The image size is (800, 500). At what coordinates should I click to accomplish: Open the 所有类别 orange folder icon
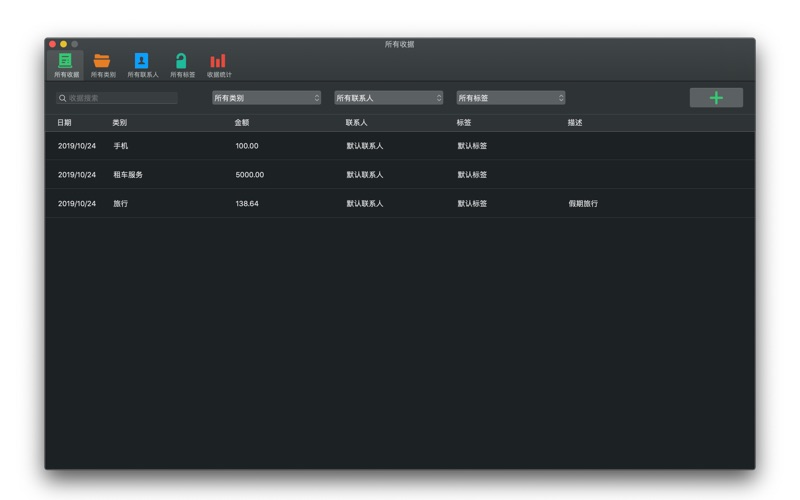(103, 62)
